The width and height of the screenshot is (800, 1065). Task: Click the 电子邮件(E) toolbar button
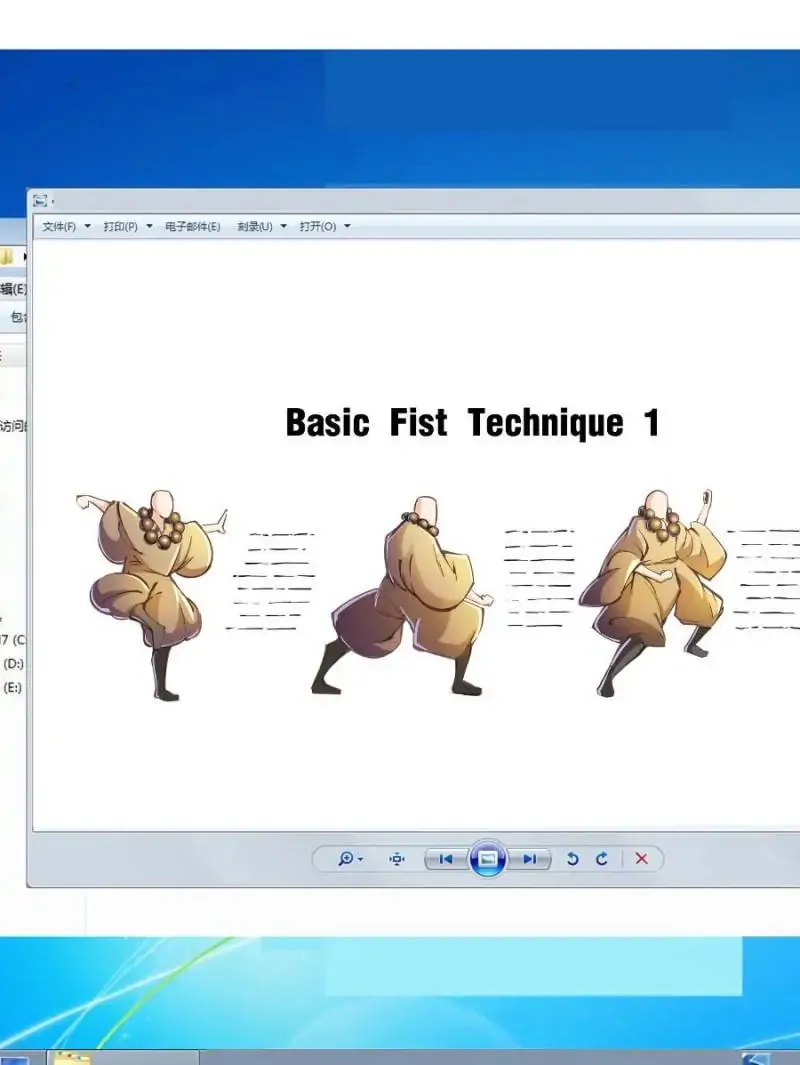pos(193,226)
